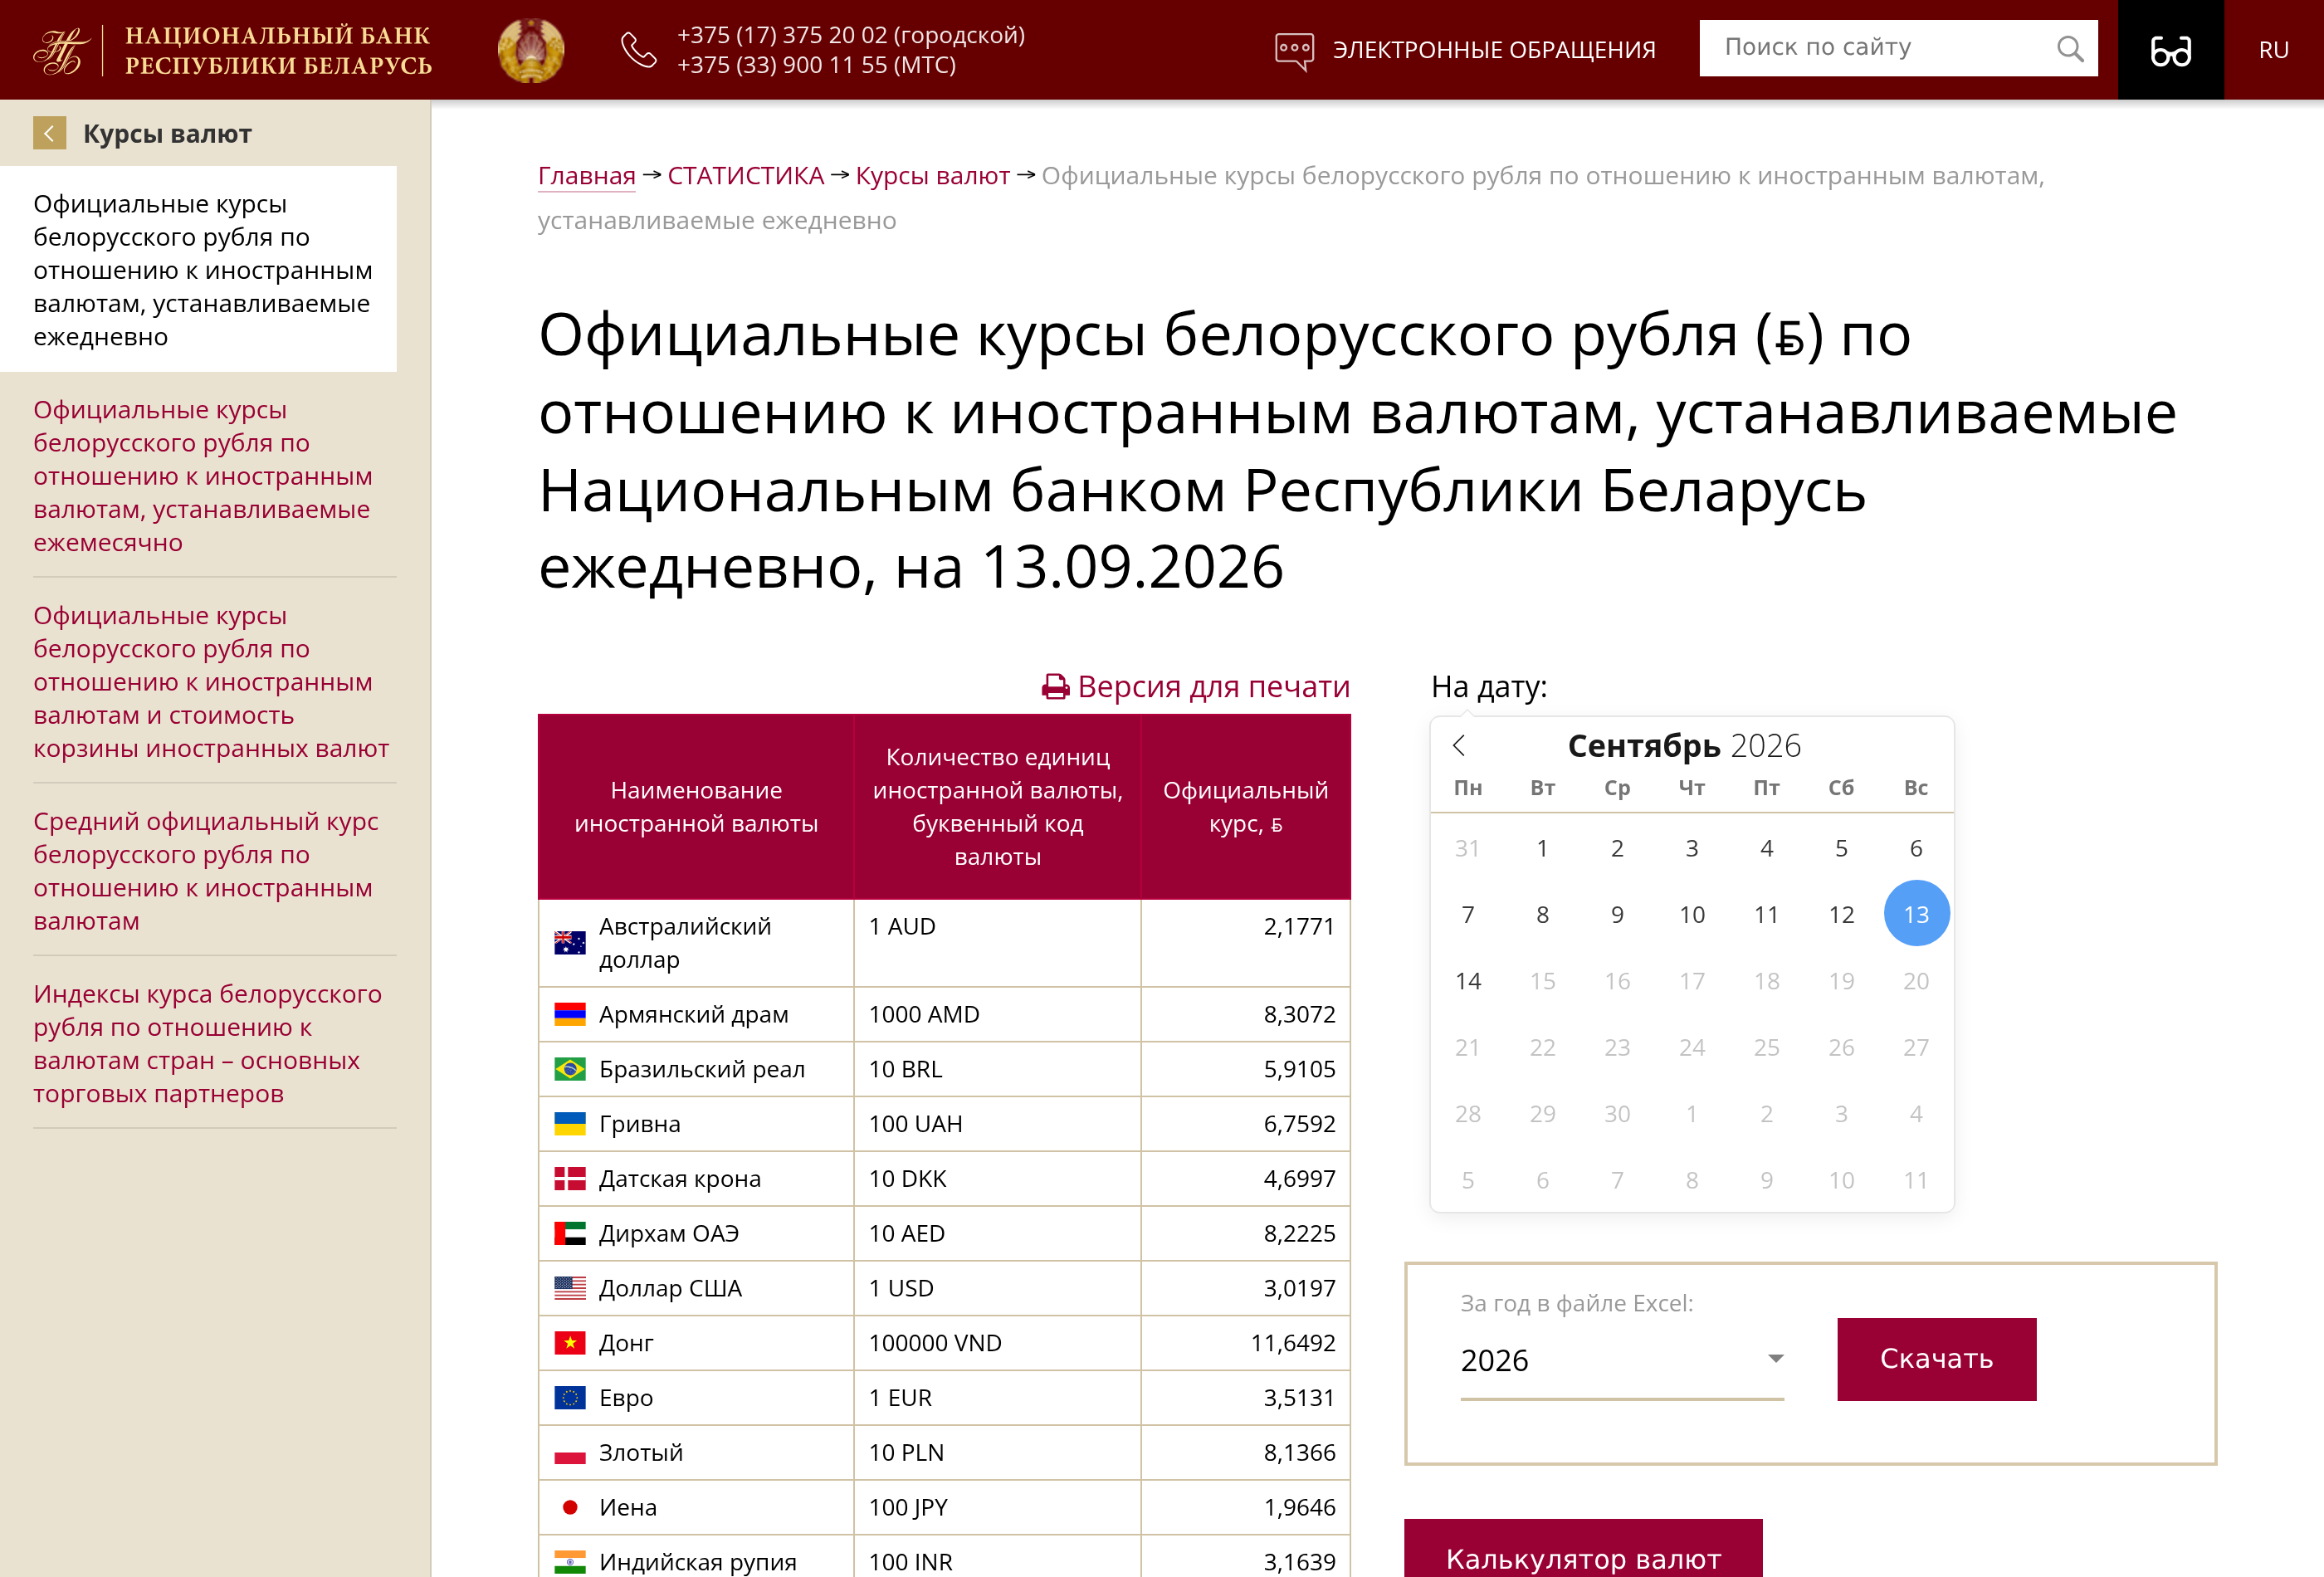The image size is (2324, 1577).
Task: Select September 14 in the calendar
Action: 1467,981
